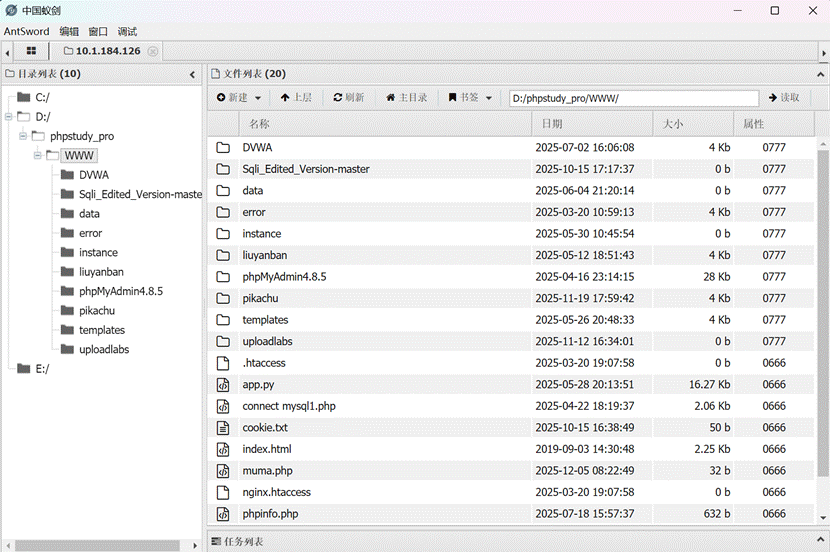
Task: Sort by the 属性 column header
Action: 774,124
